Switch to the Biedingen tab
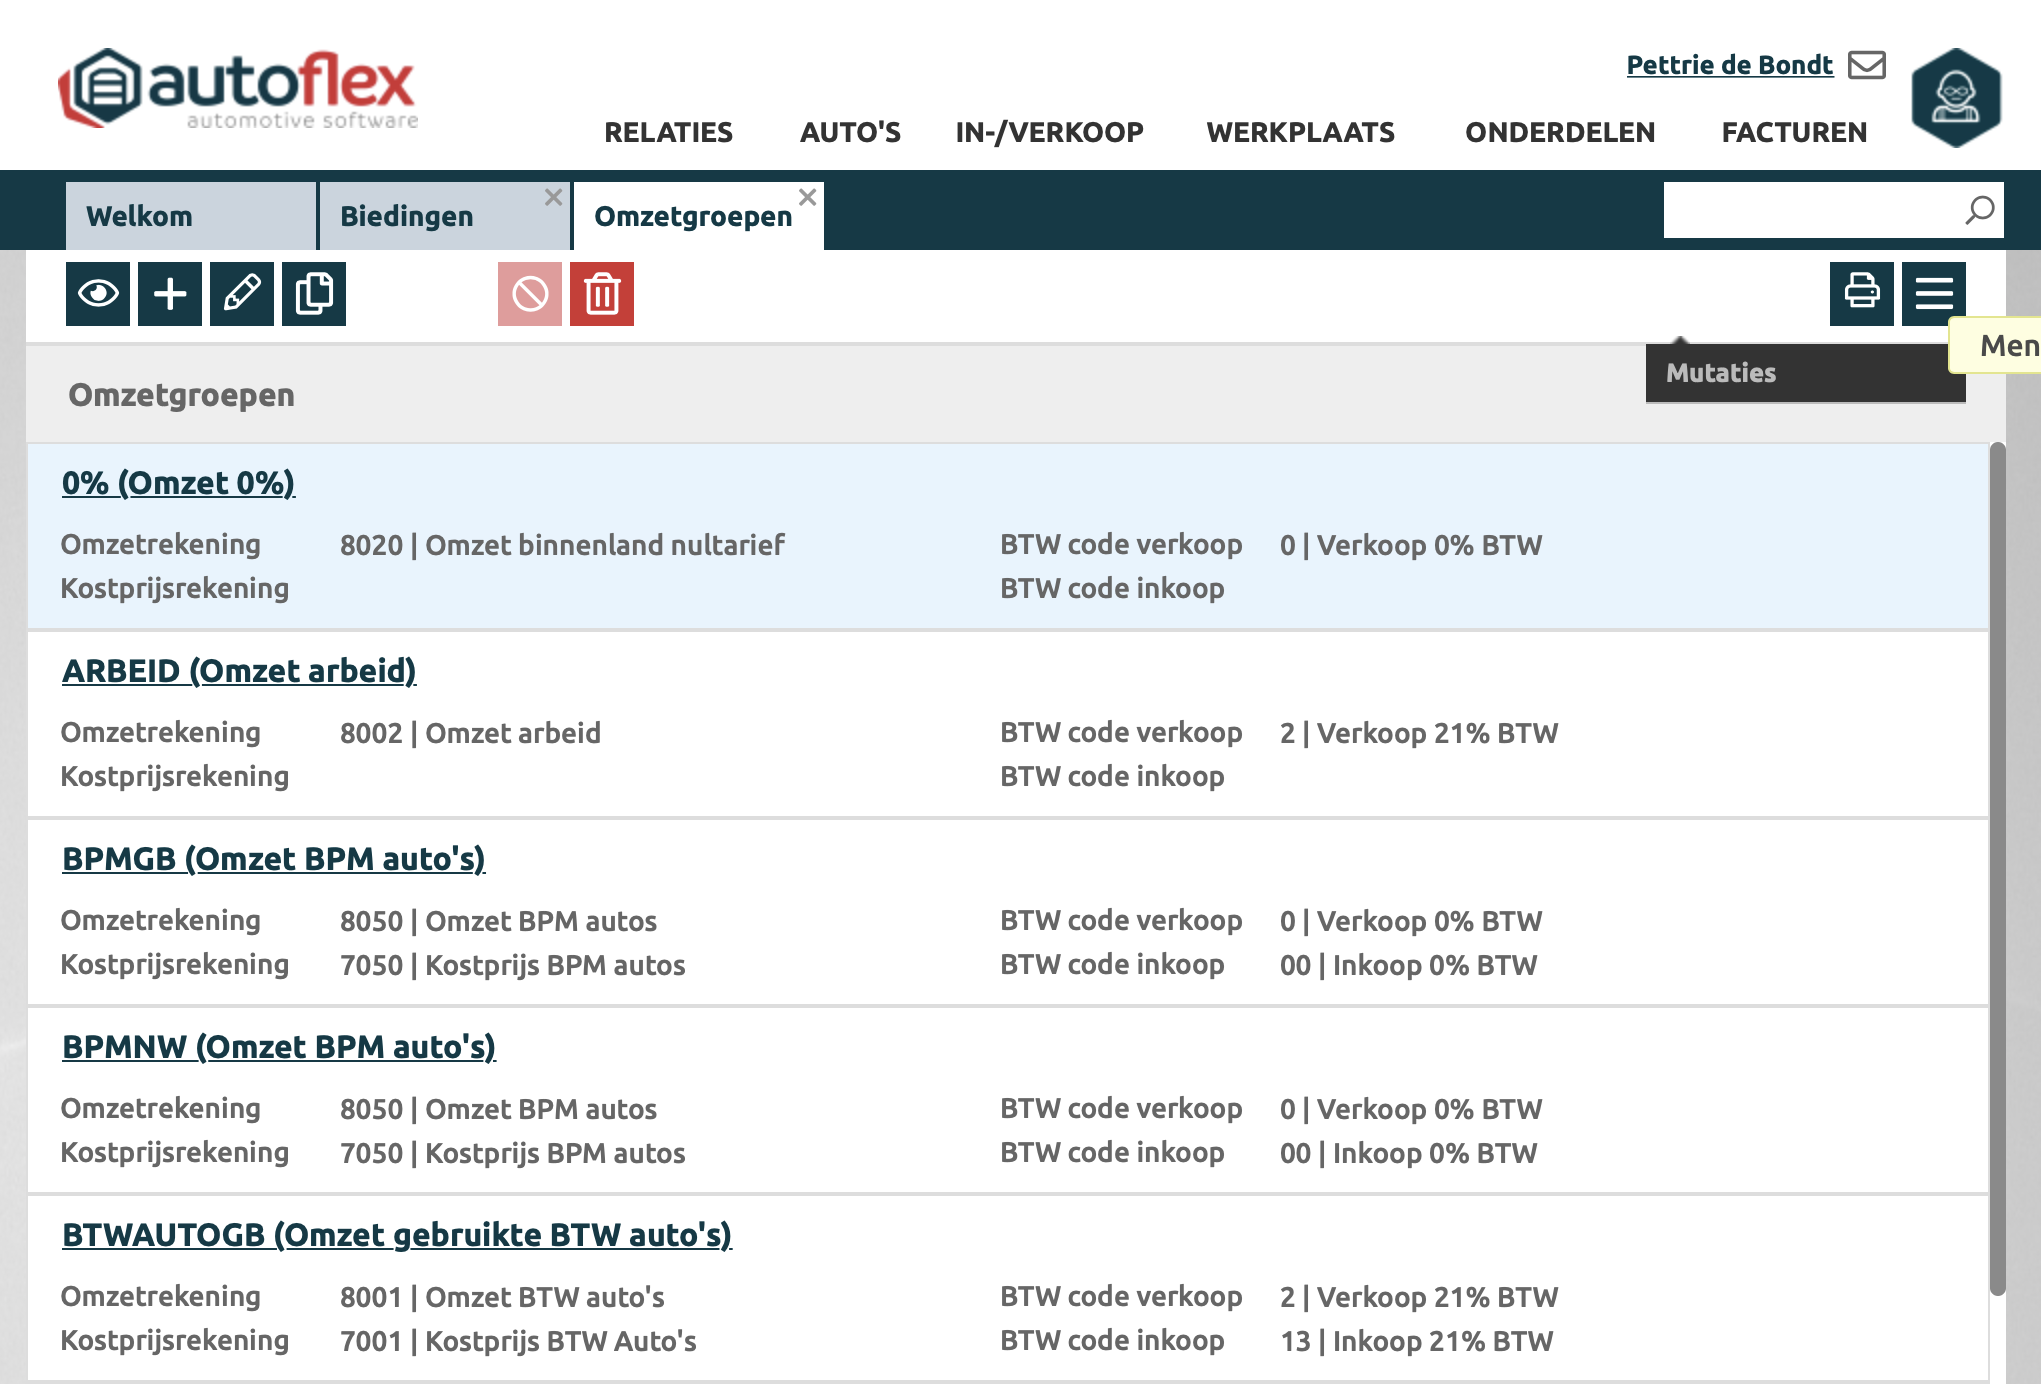 (407, 216)
